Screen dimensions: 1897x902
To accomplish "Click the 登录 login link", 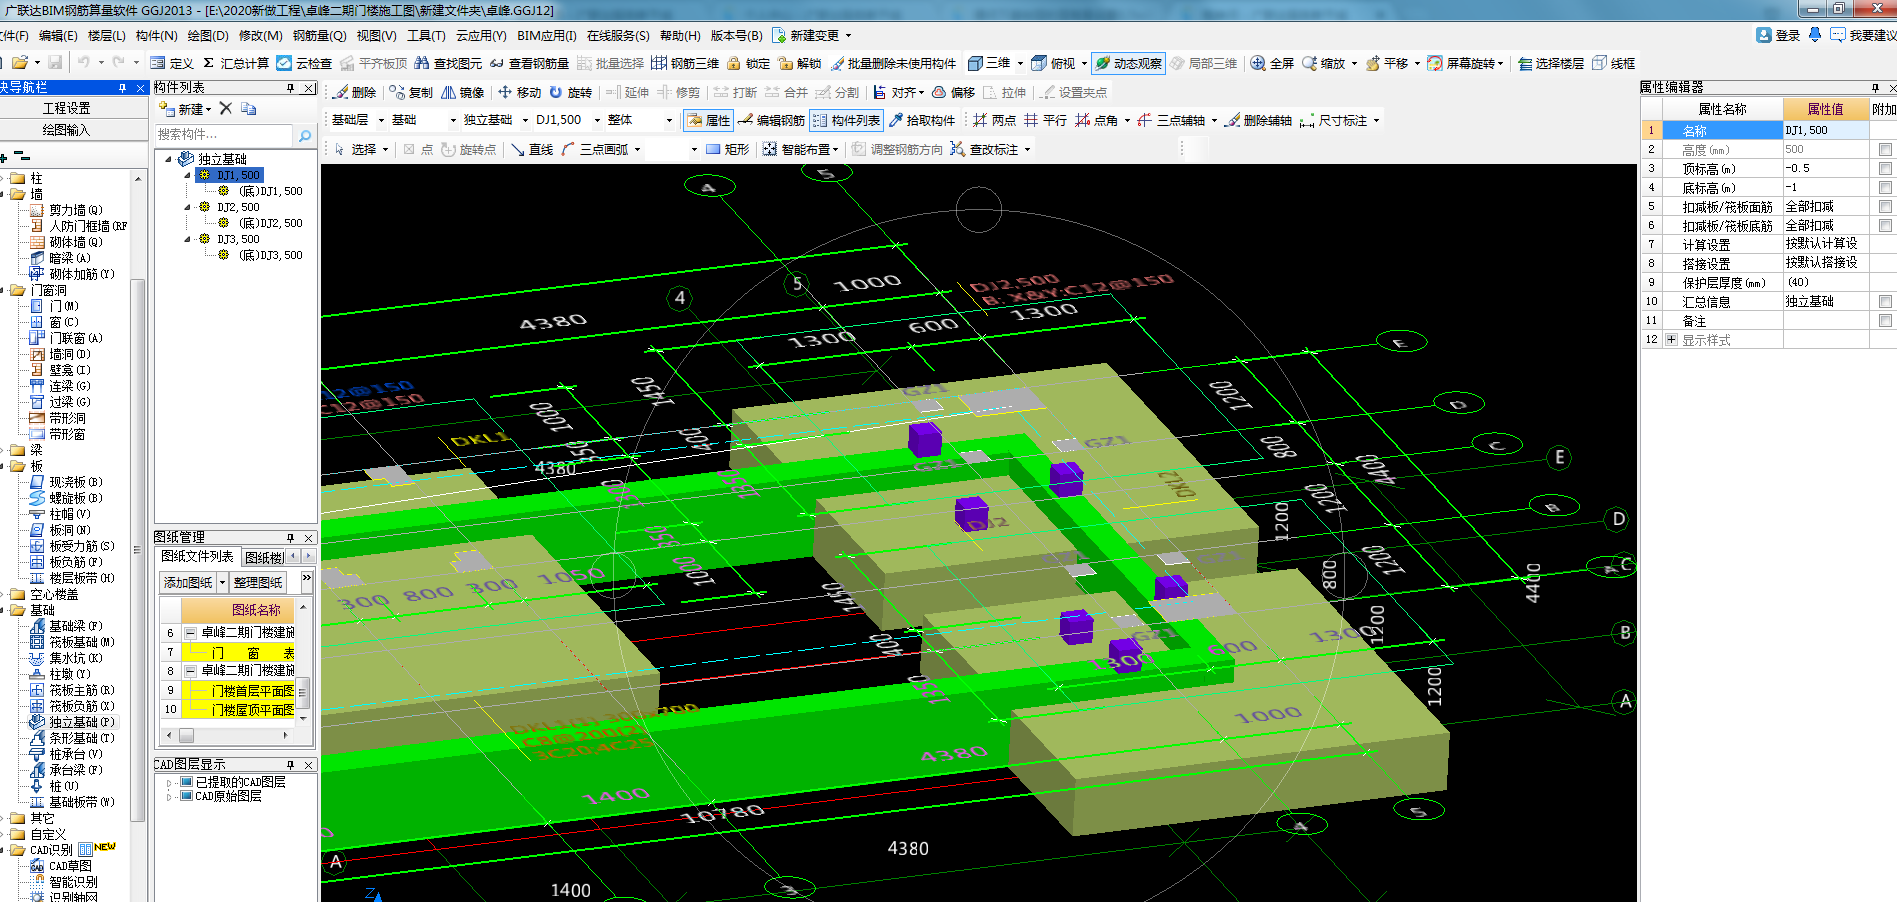I will [1778, 35].
